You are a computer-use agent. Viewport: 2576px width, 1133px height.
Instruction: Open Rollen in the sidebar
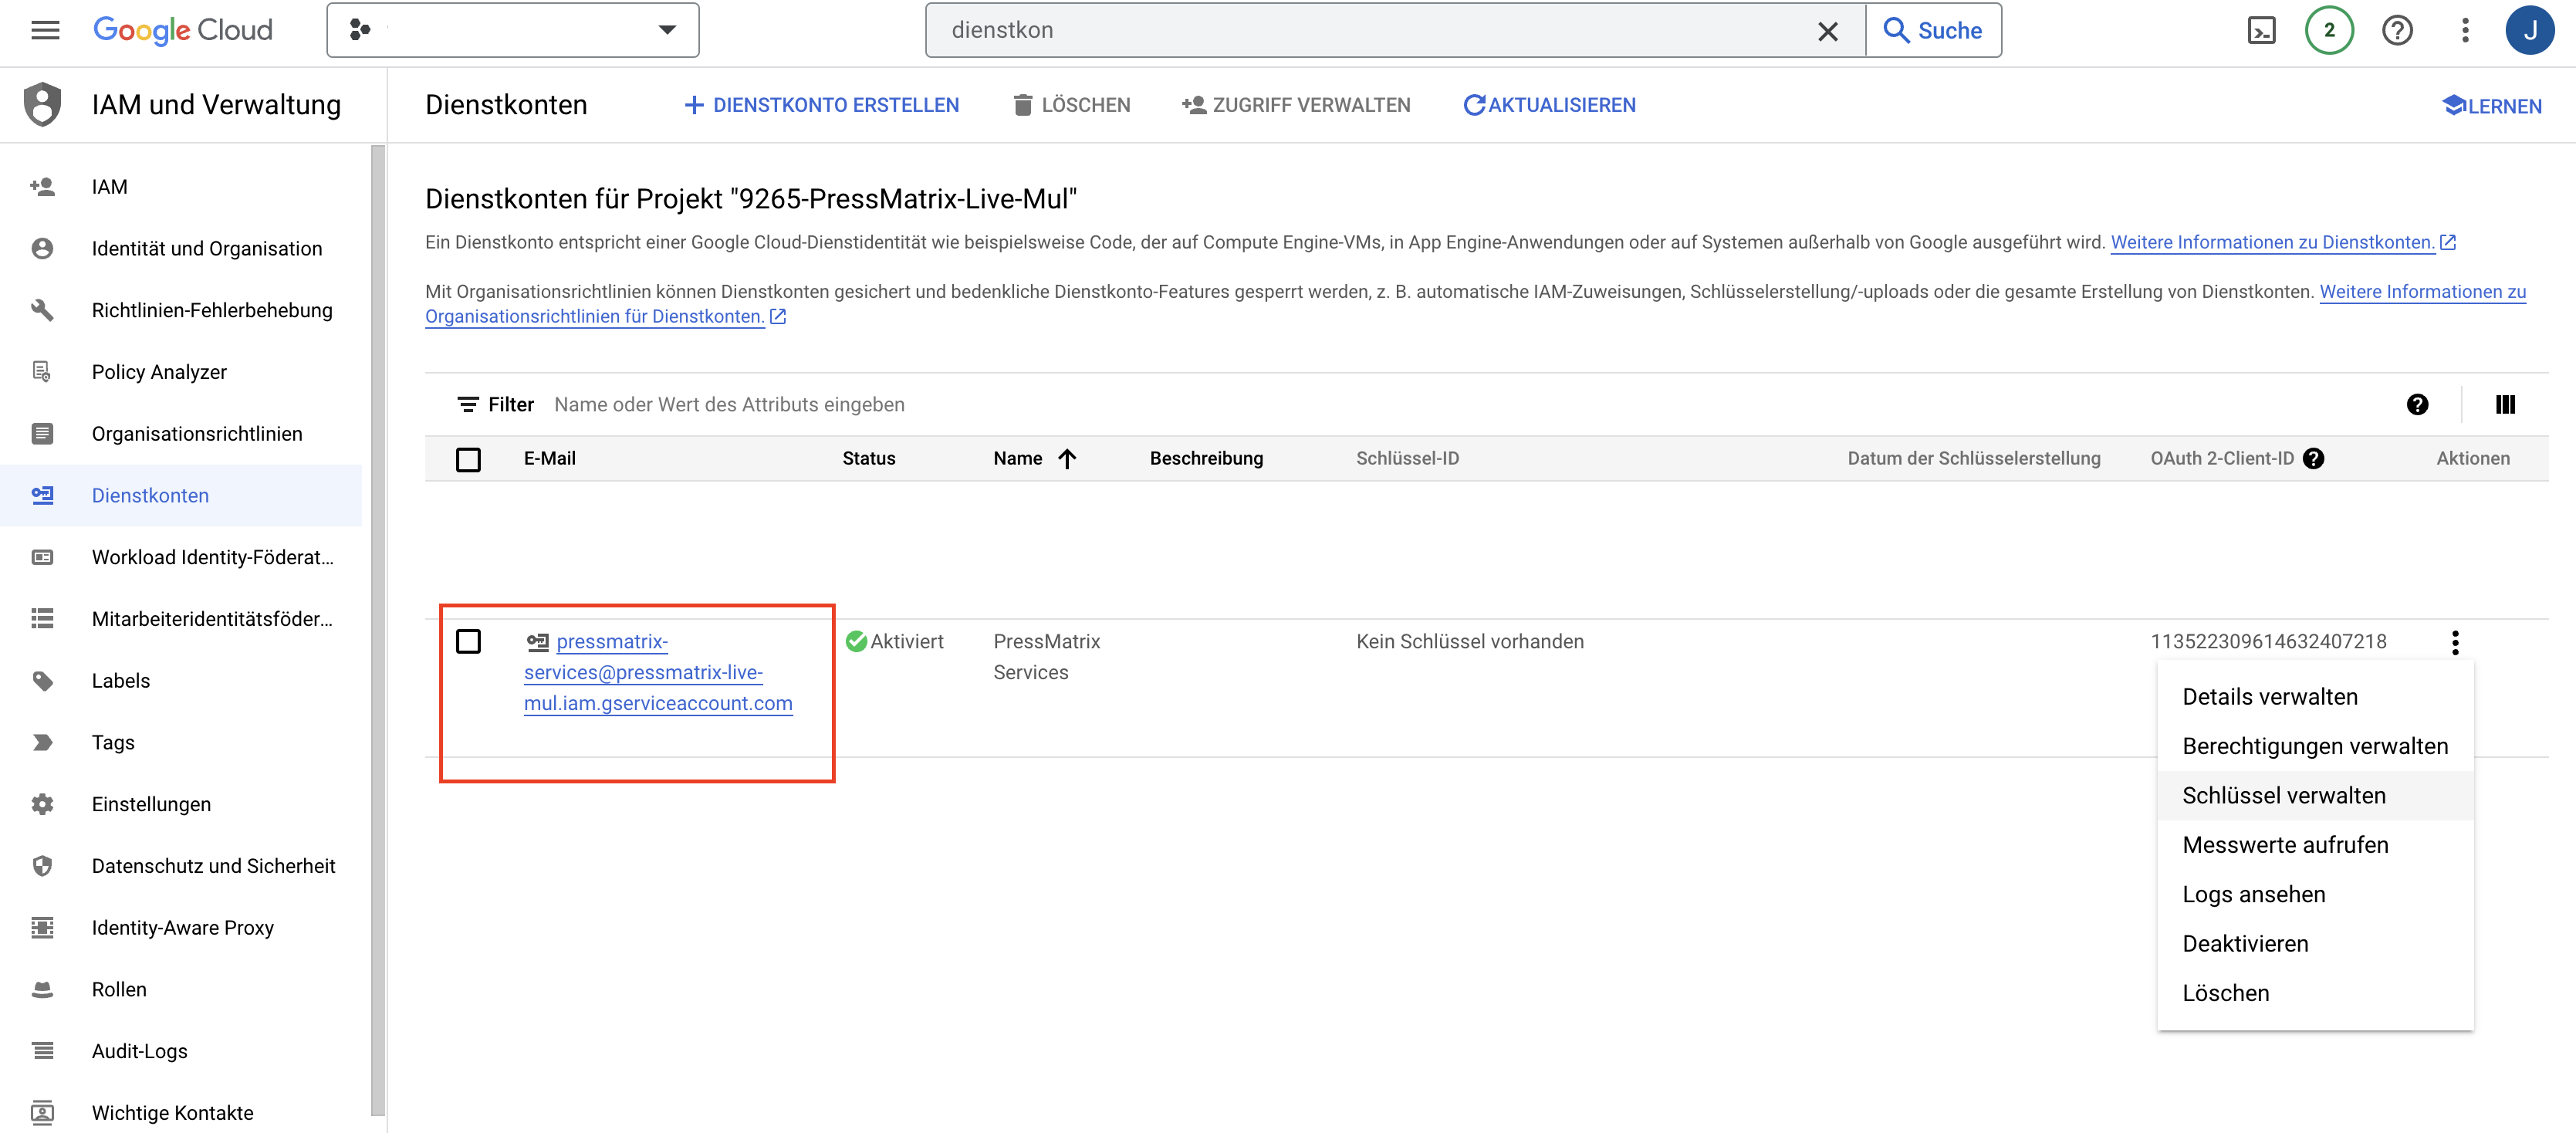181,990
